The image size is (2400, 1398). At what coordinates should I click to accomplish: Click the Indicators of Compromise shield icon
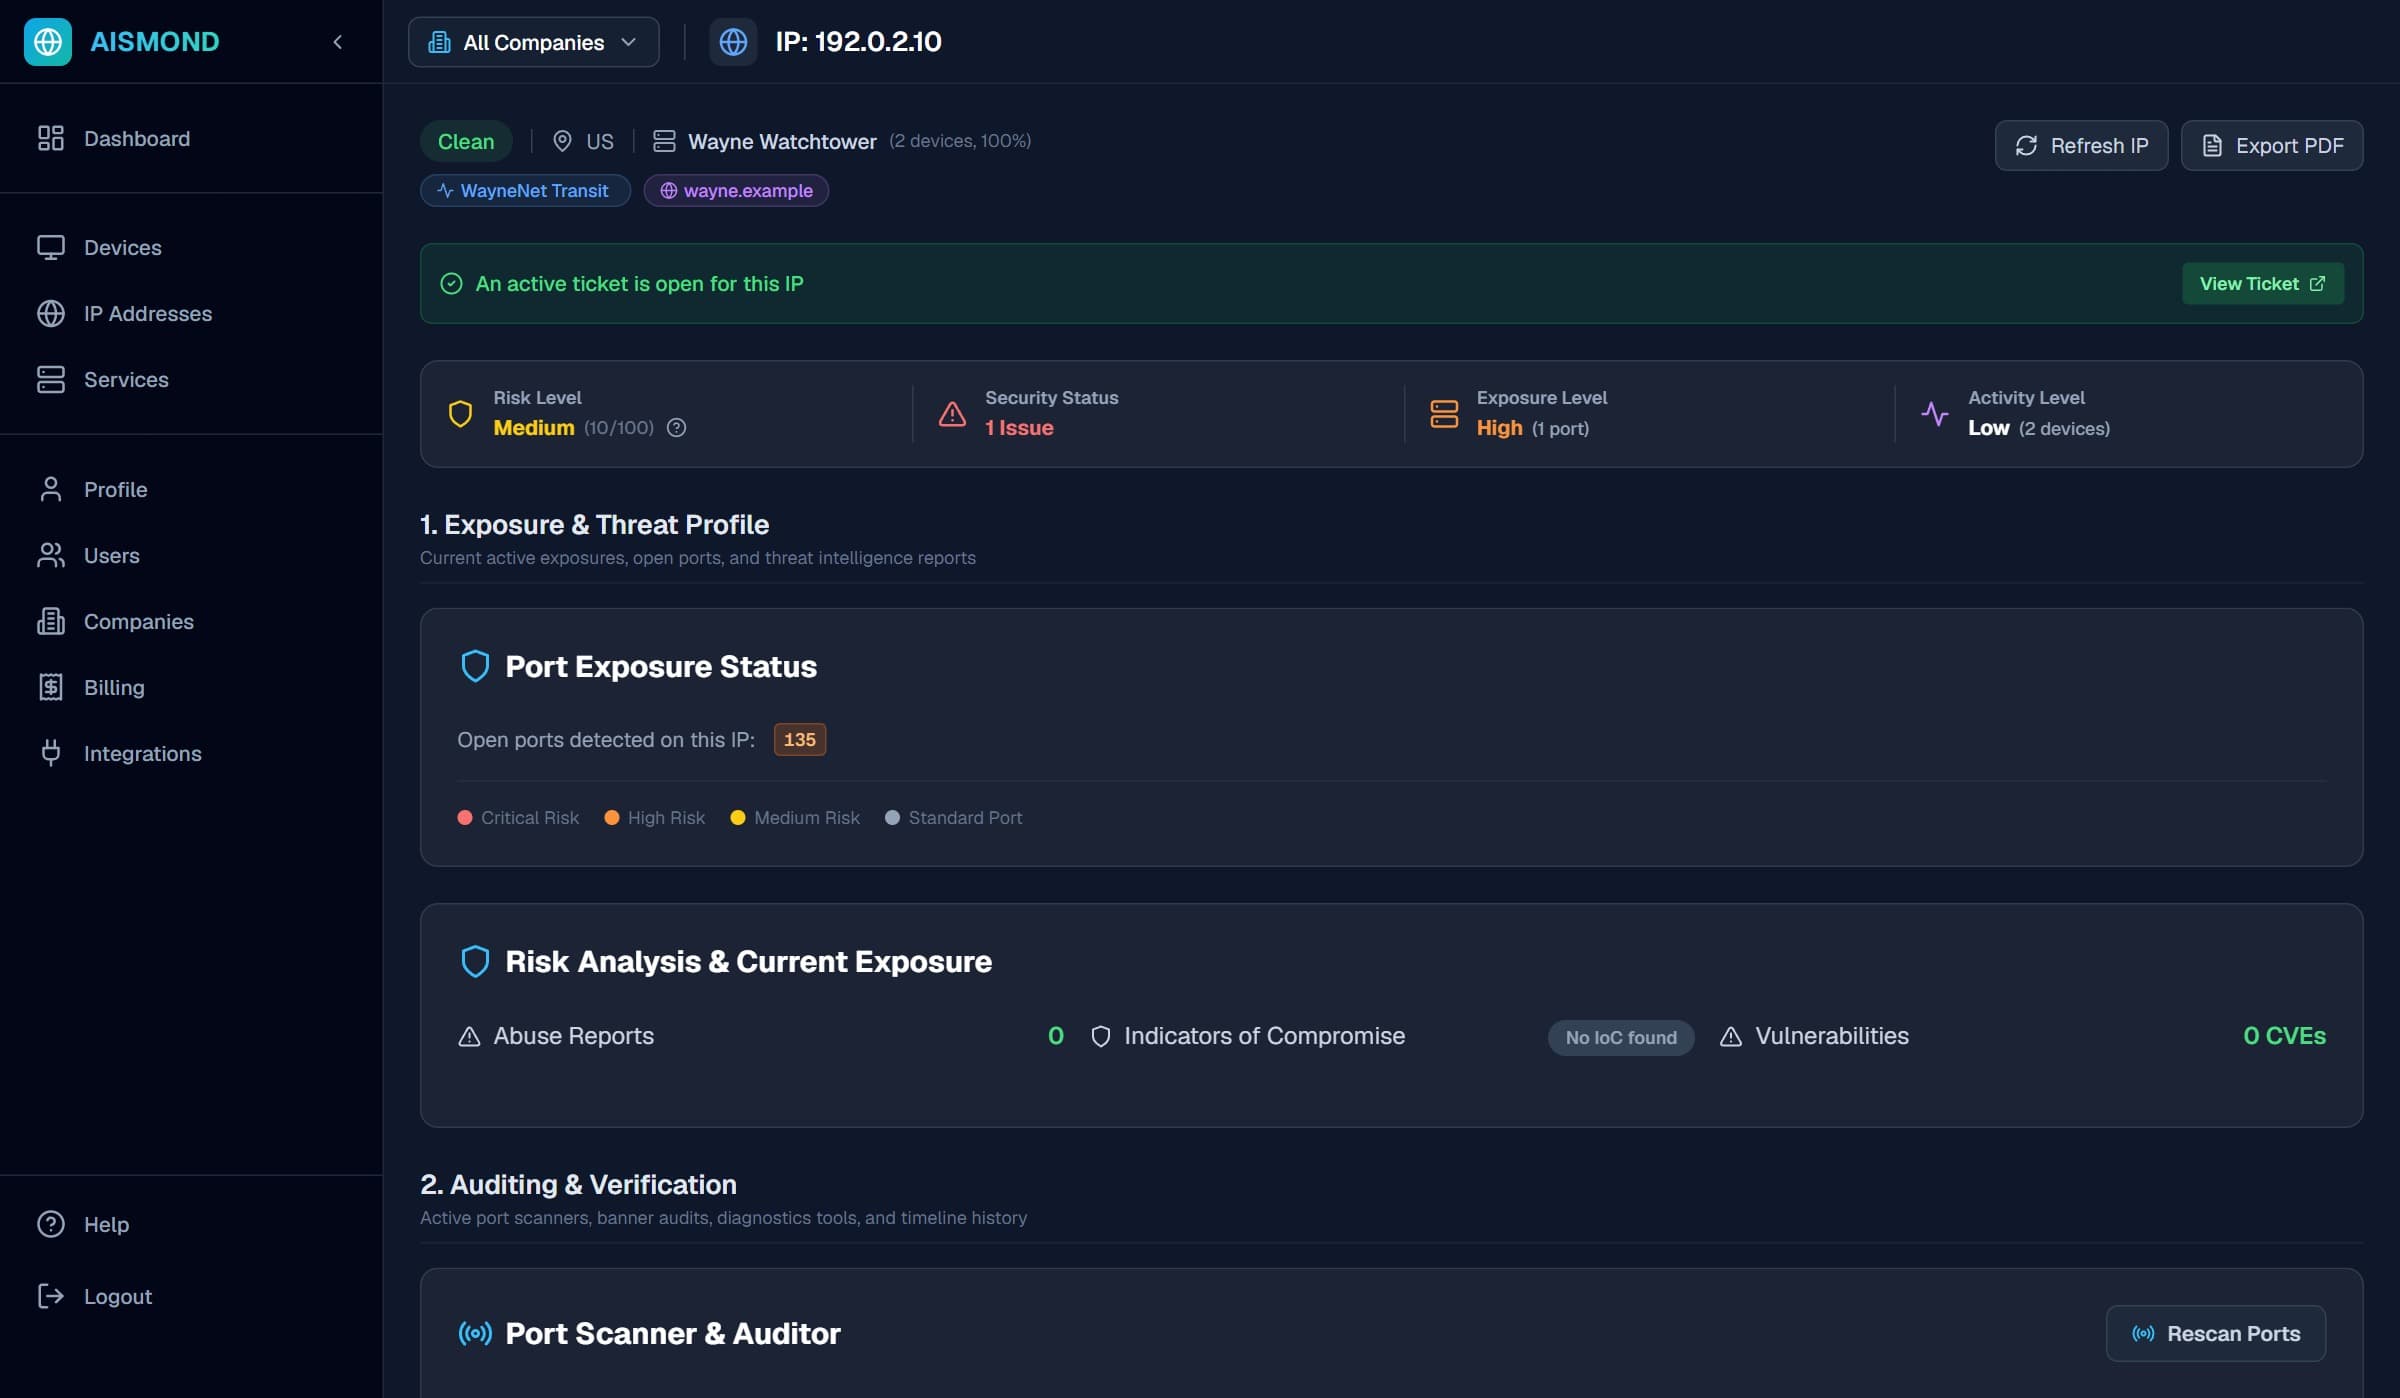tap(1100, 1036)
